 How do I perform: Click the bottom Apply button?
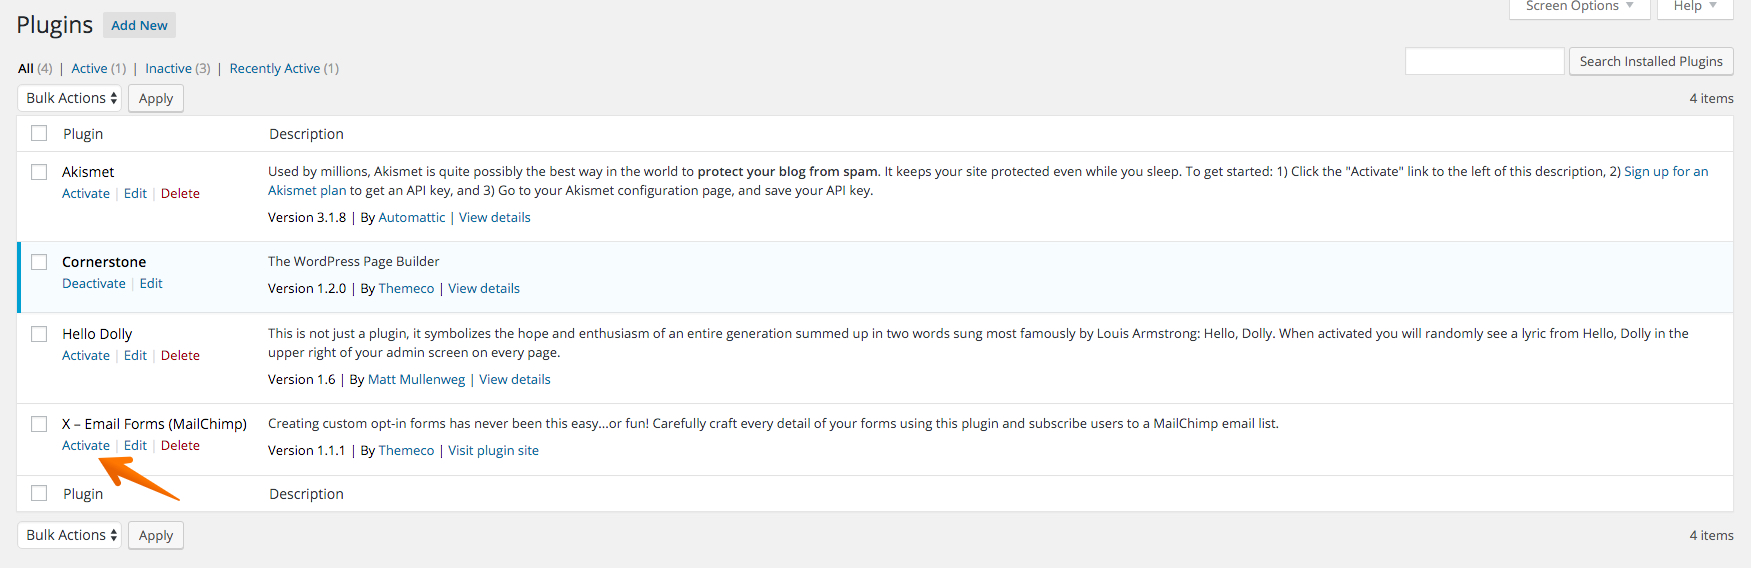click(x=156, y=535)
